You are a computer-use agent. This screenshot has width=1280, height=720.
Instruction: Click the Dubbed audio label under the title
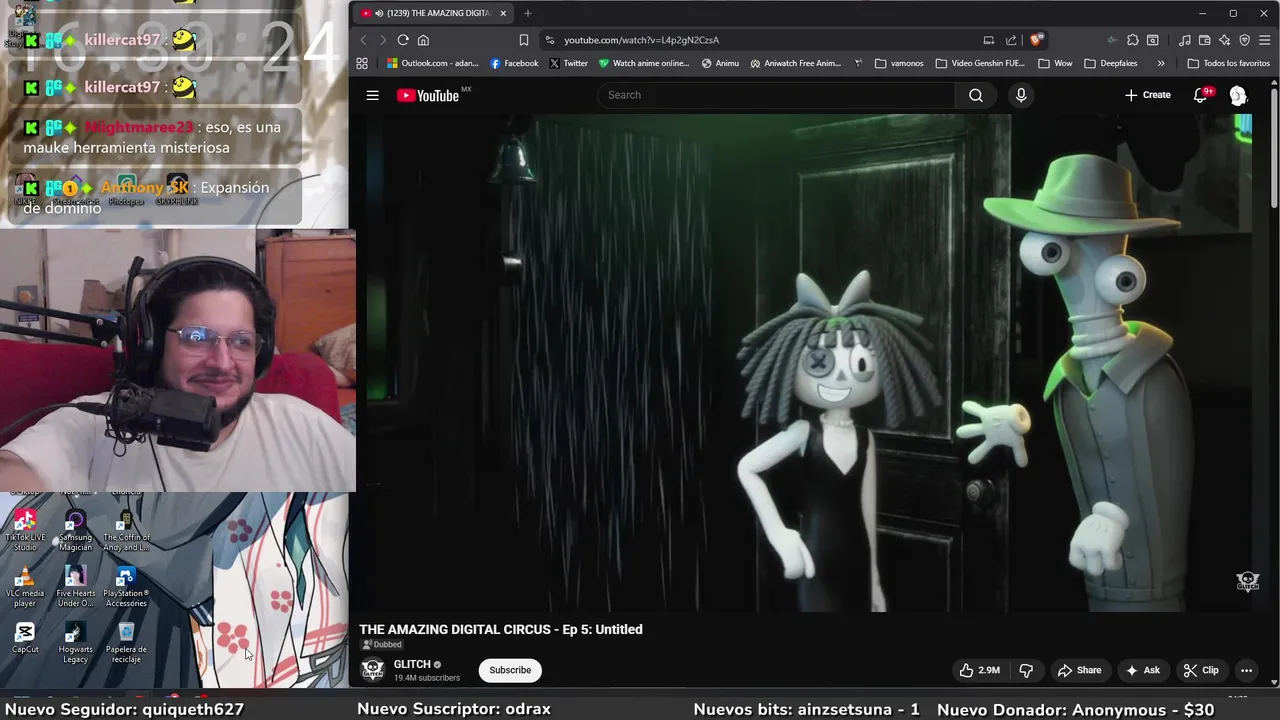(382, 645)
